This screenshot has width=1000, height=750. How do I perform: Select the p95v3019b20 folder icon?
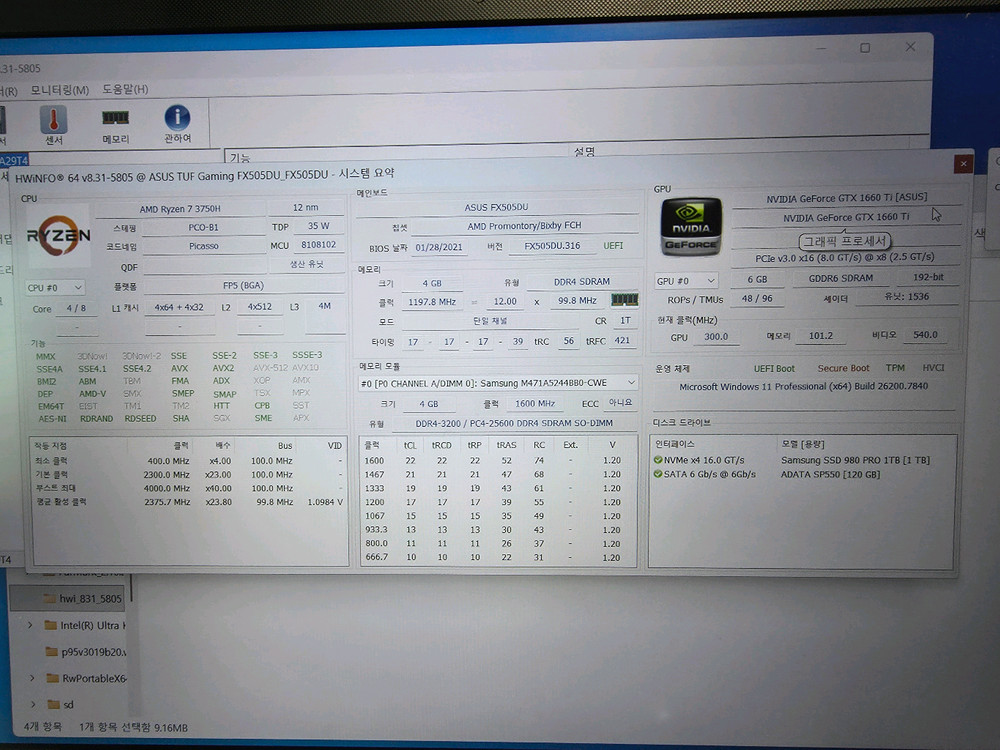pos(52,652)
